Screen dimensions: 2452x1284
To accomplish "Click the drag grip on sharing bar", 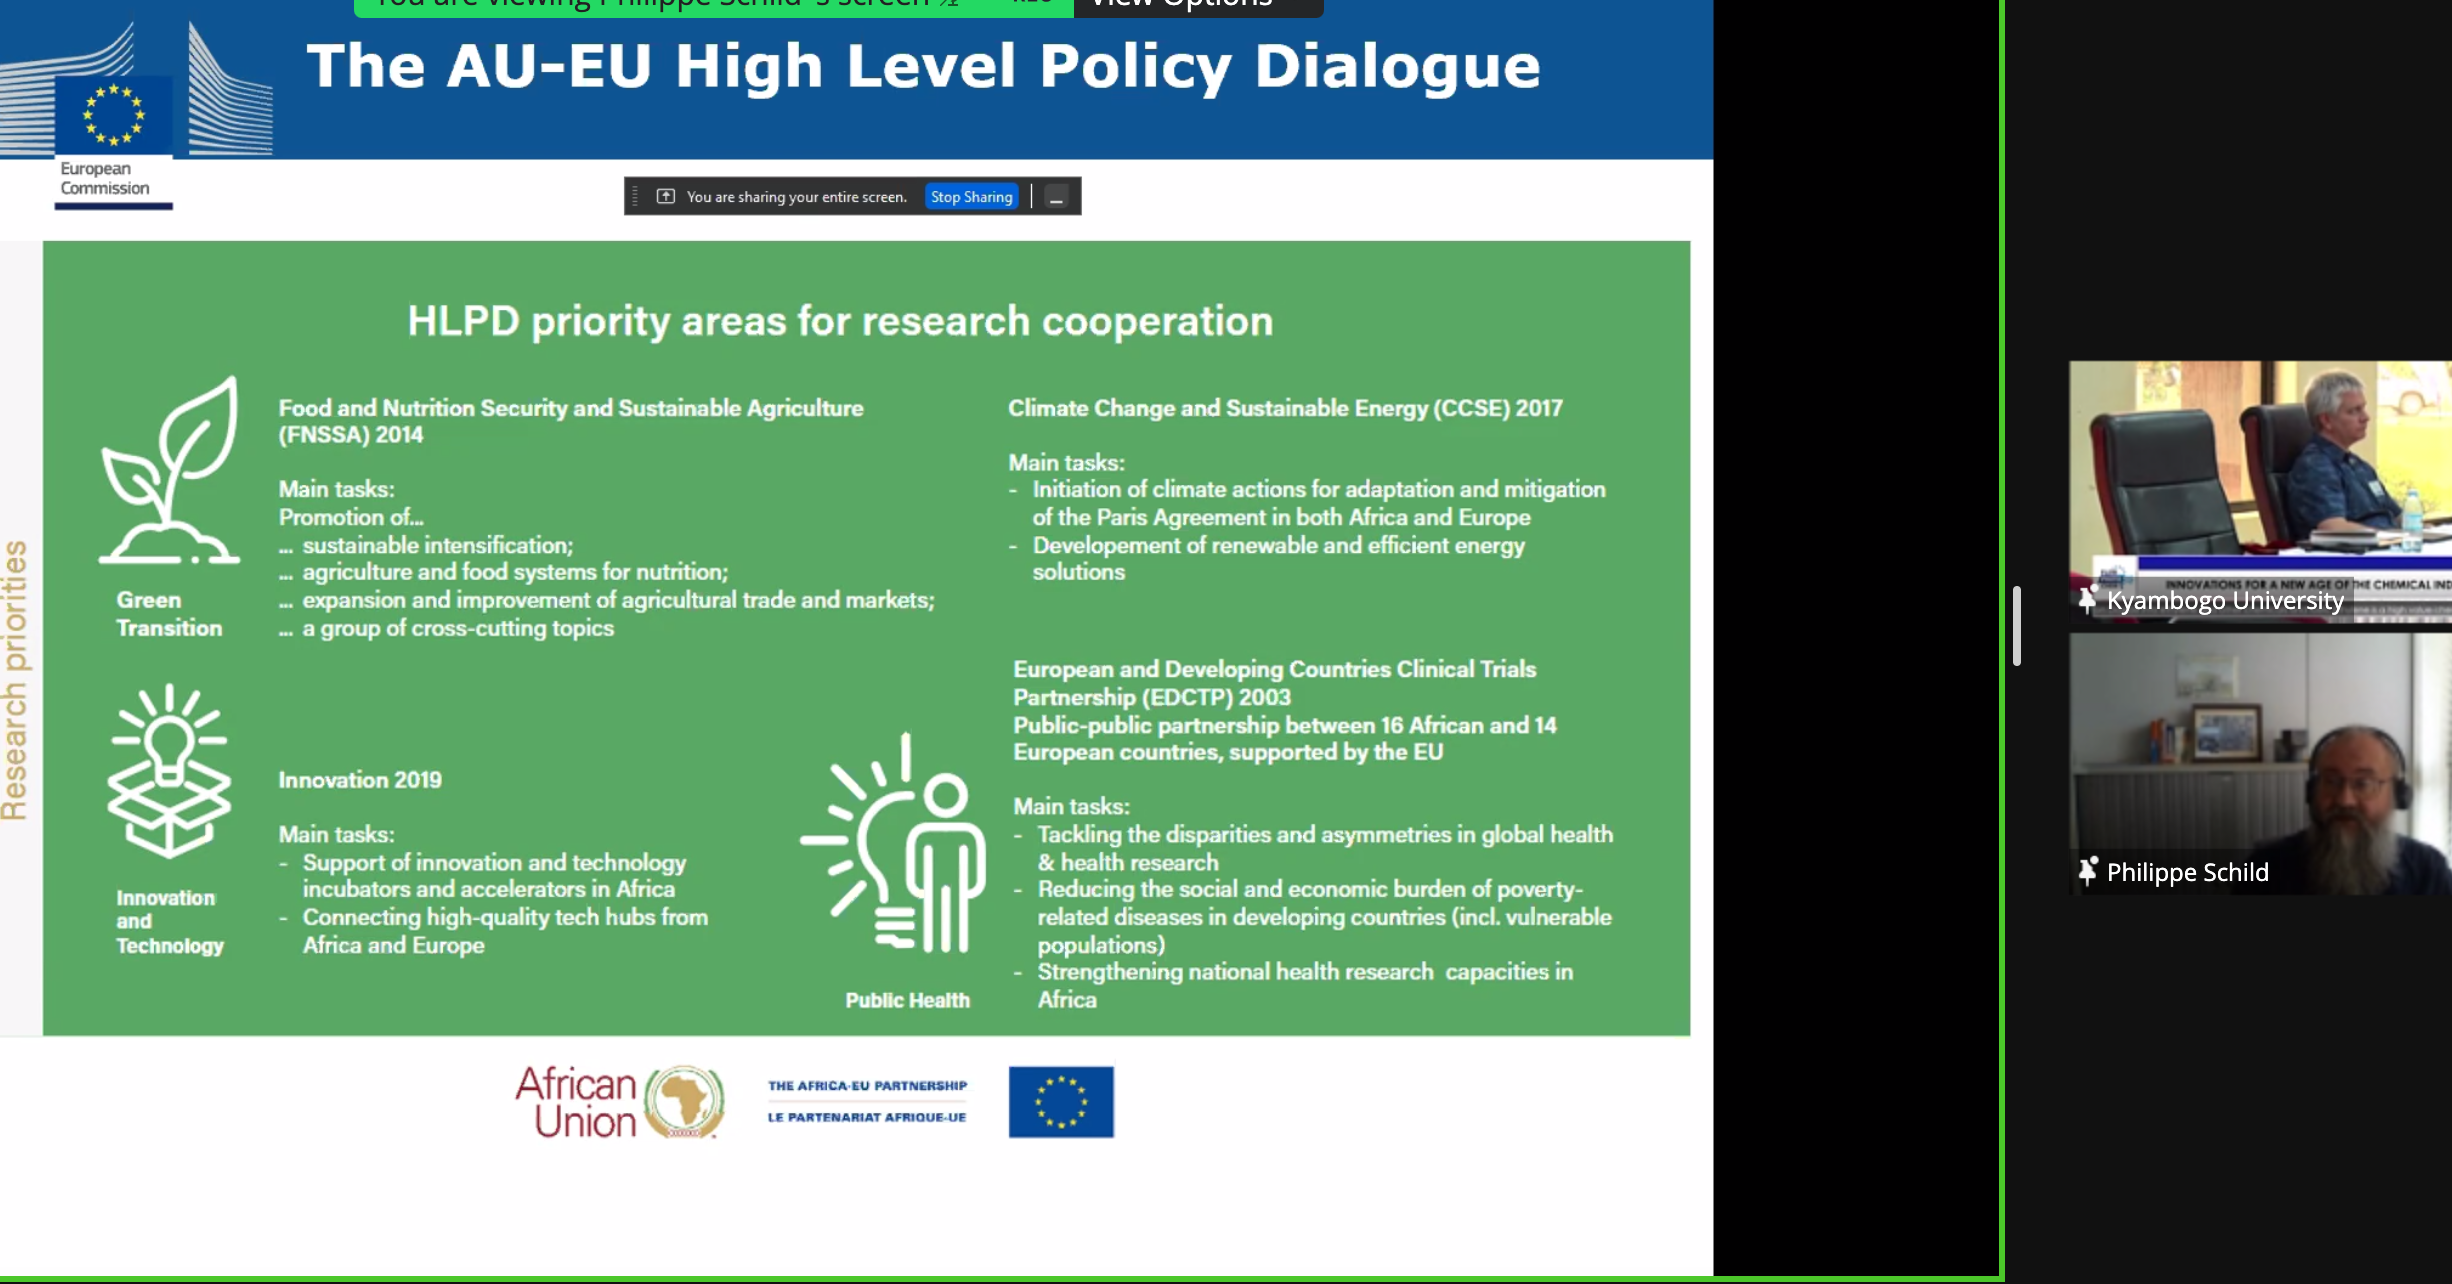I will [635, 197].
